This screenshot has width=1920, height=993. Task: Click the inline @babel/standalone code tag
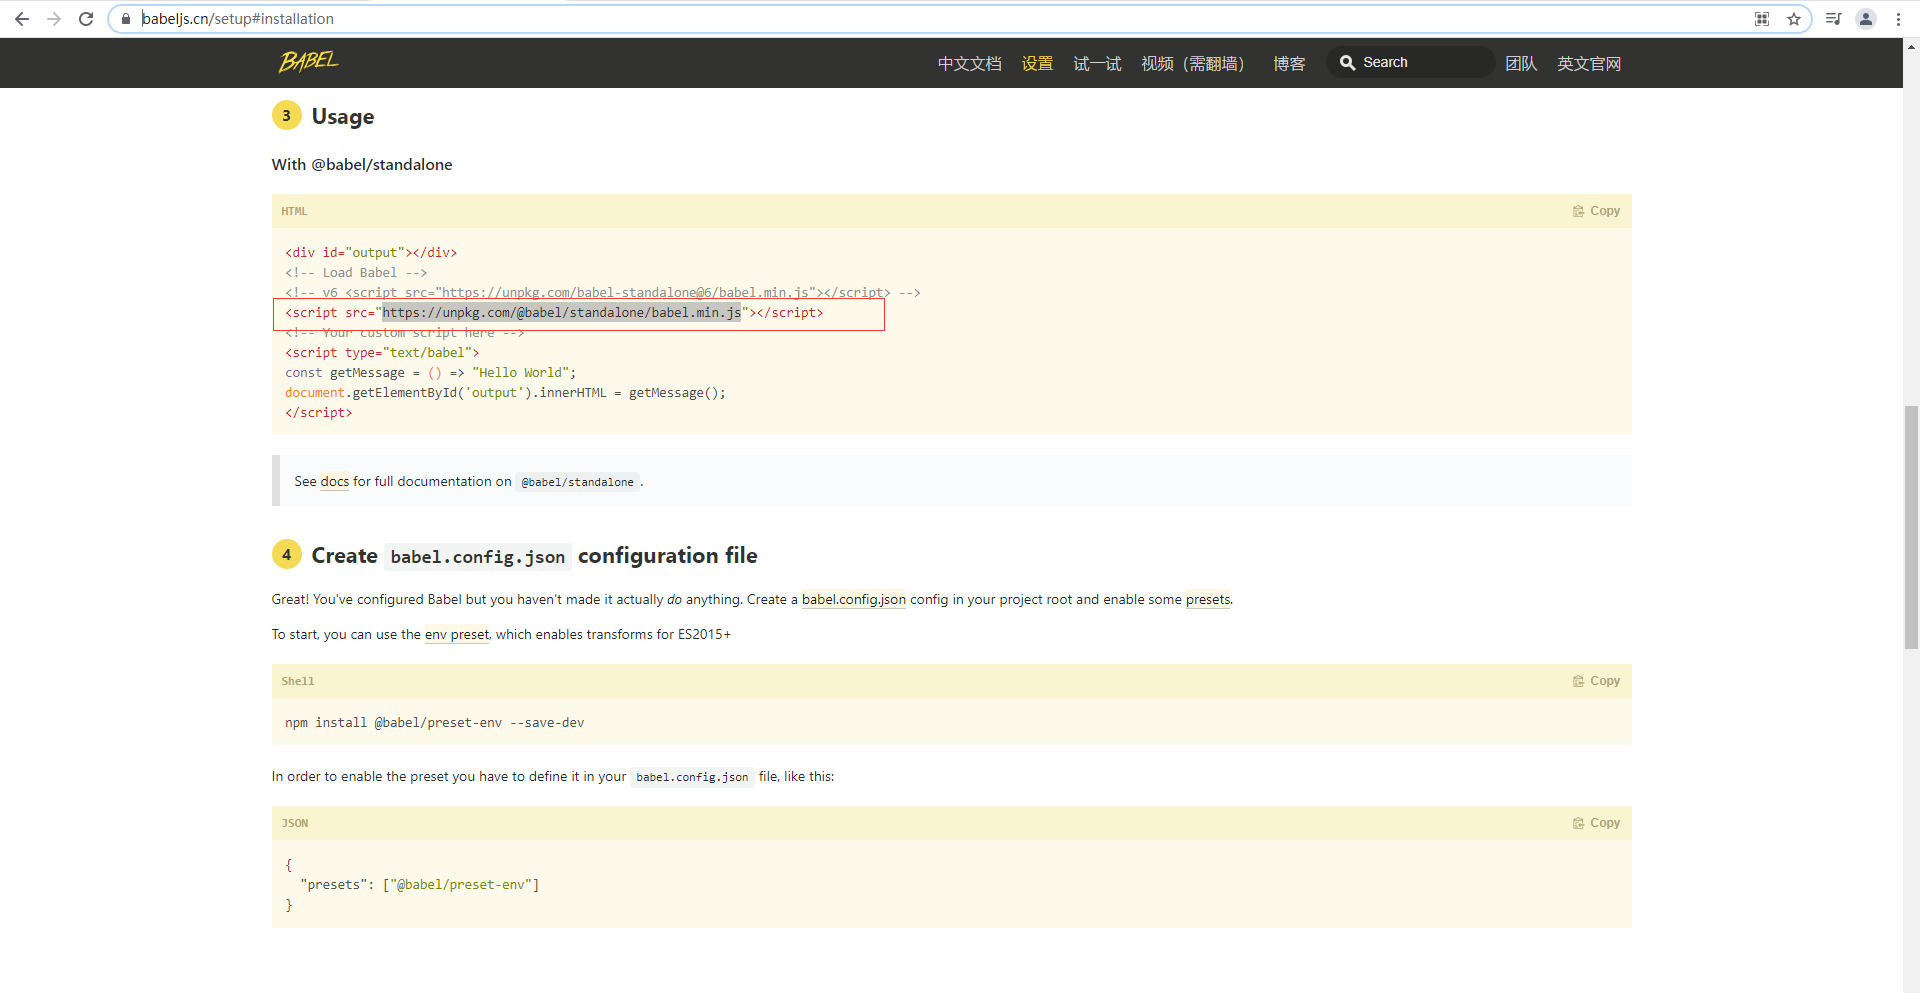tap(577, 482)
